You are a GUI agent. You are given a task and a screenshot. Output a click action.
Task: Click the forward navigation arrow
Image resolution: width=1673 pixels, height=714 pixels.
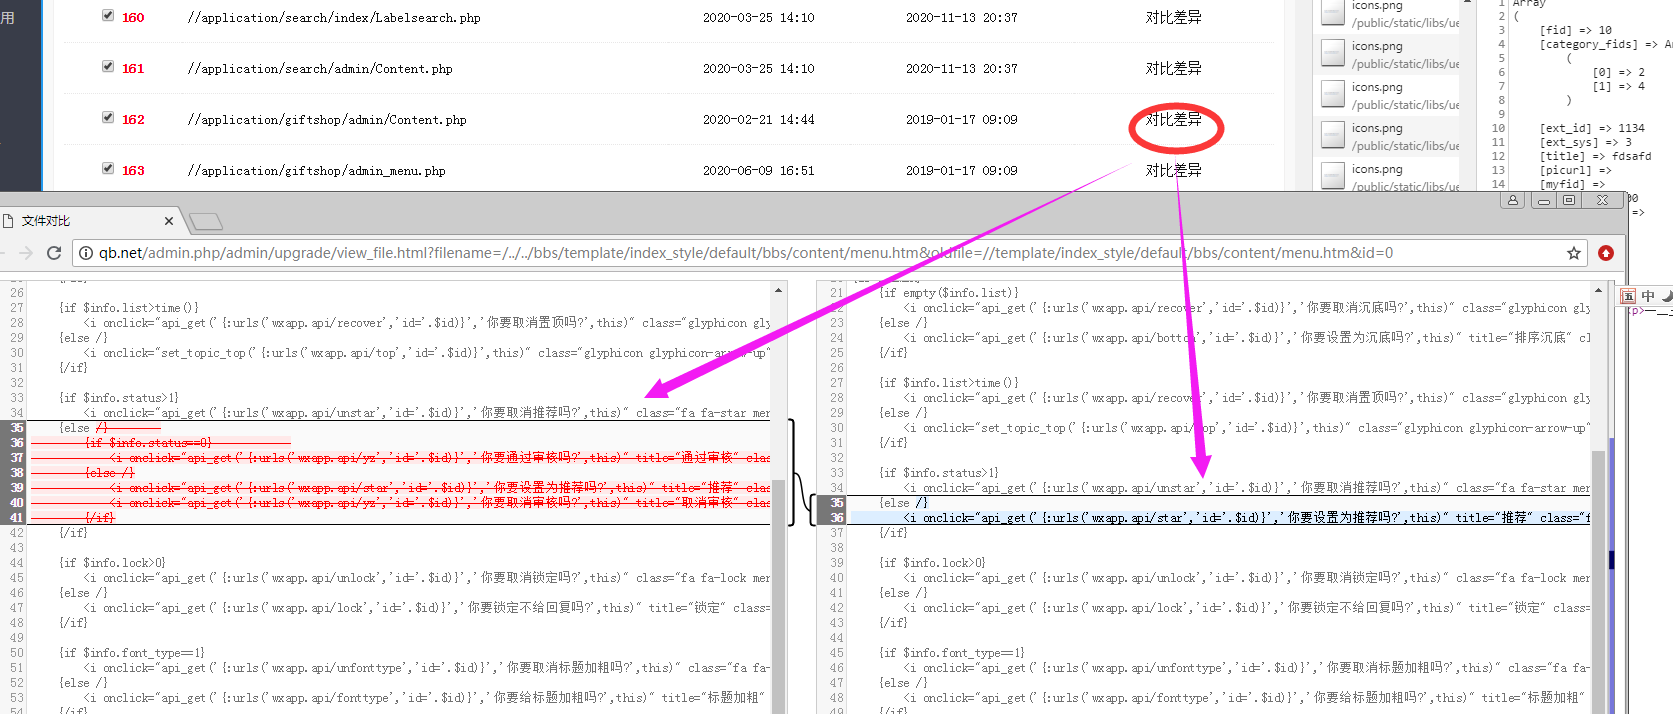[x=26, y=253]
